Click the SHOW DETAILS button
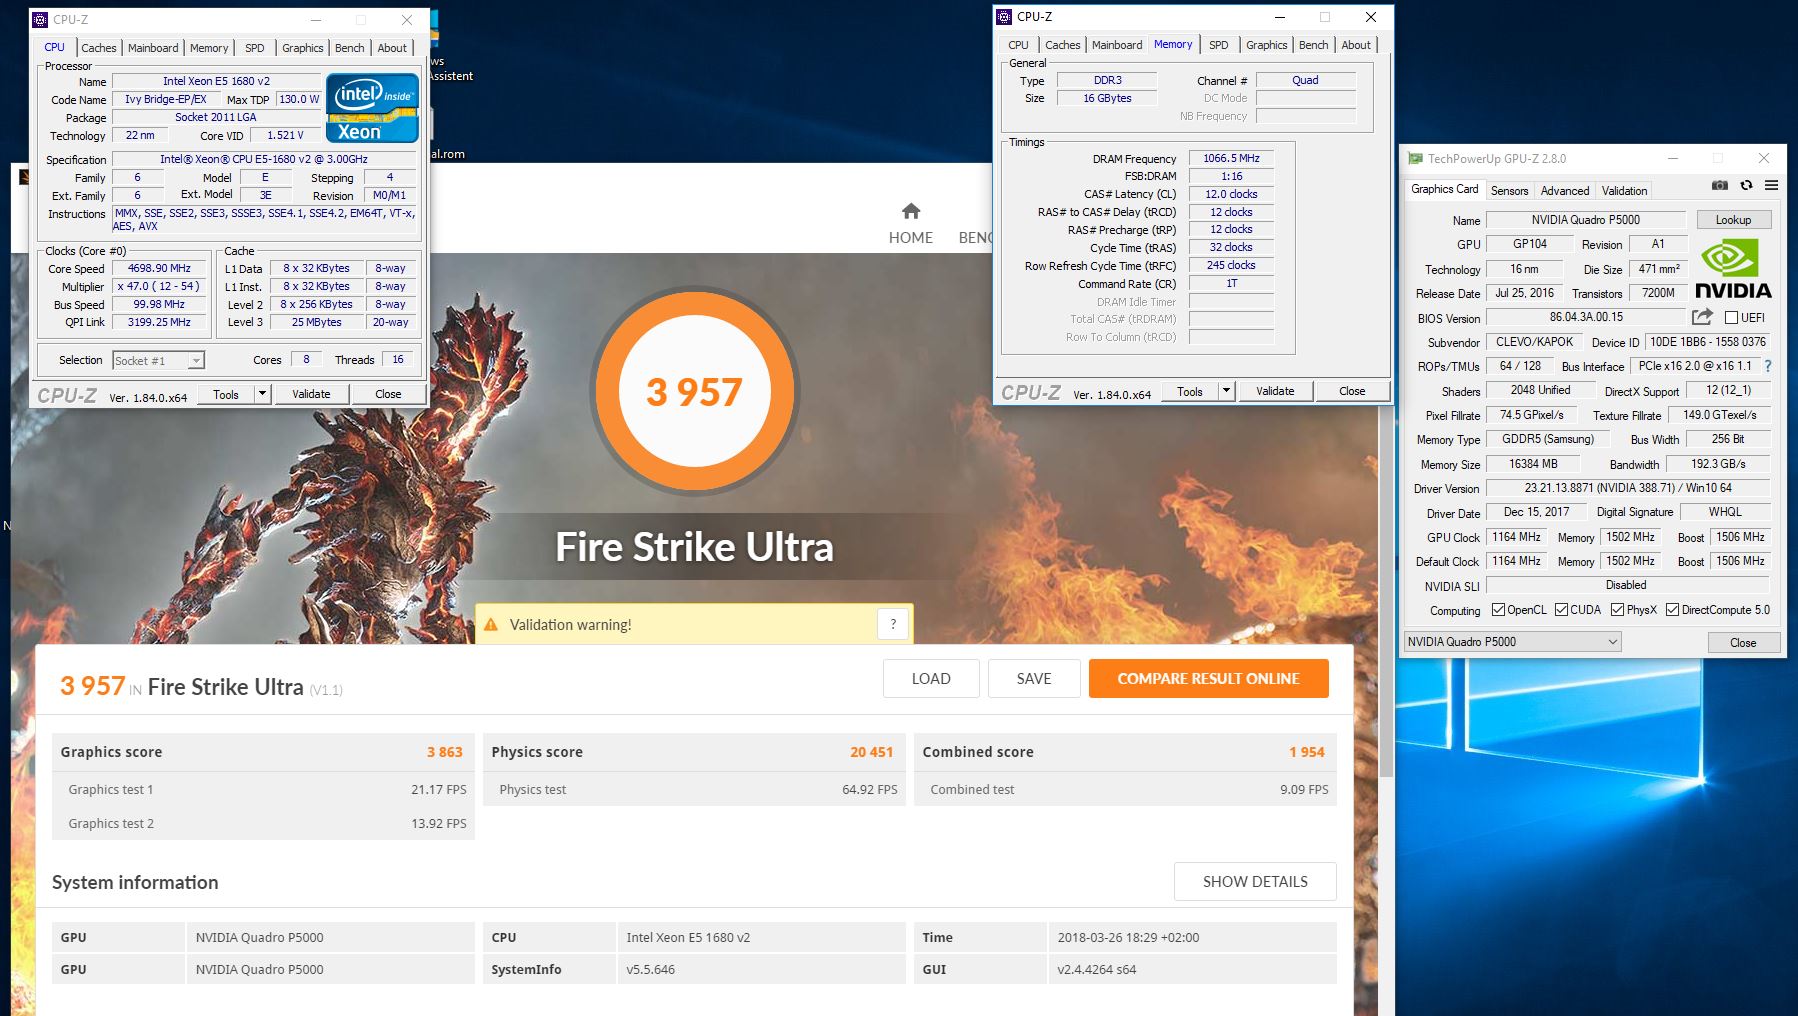The image size is (1798, 1016). (x=1255, y=881)
